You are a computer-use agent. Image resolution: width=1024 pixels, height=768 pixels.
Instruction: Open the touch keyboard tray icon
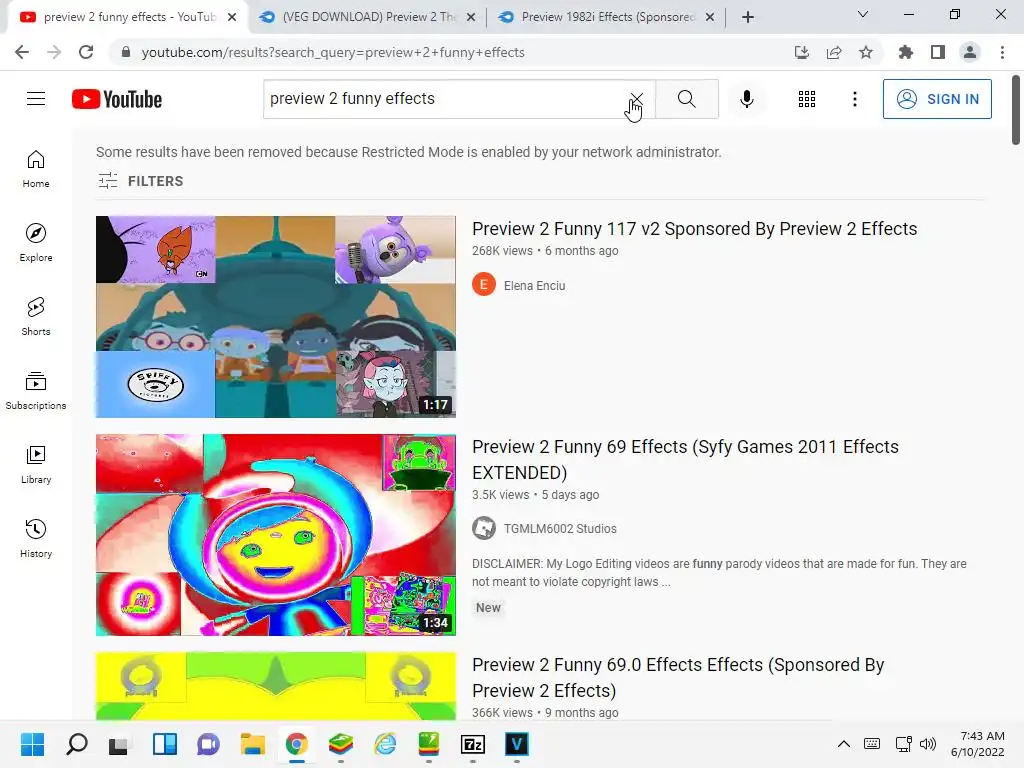872,744
